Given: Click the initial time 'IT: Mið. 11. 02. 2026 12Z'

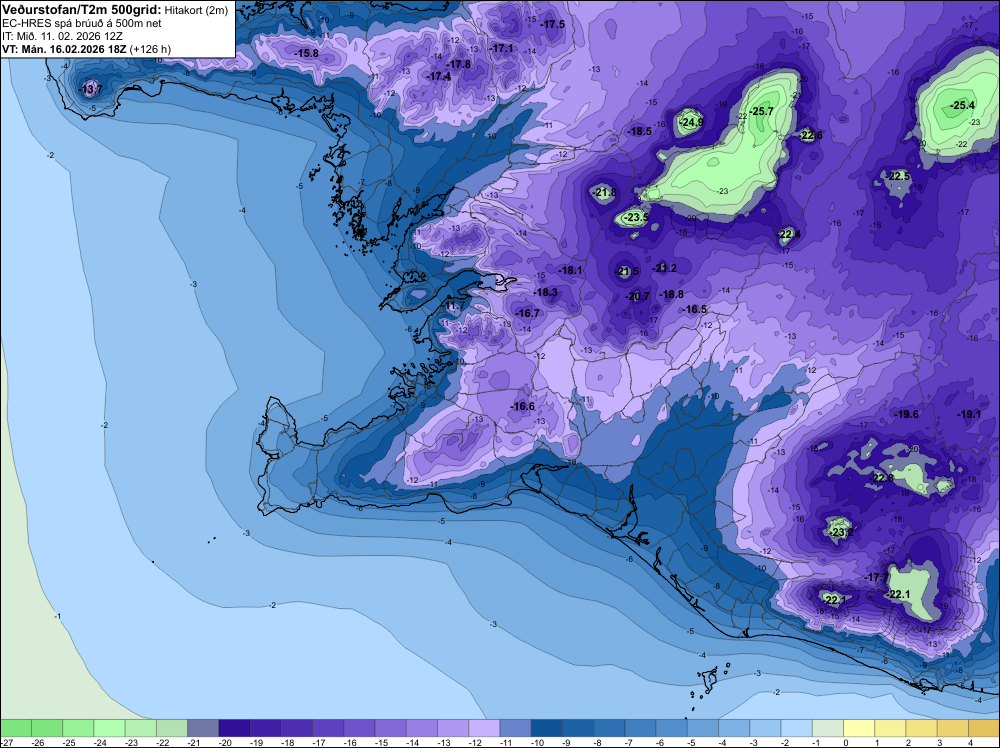Looking at the screenshot, I should (x=62, y=36).
